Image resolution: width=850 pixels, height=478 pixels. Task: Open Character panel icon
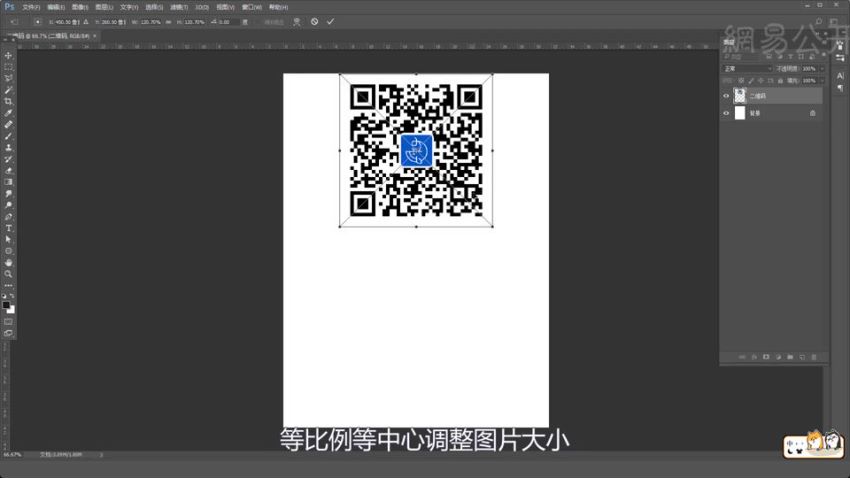coord(840,75)
